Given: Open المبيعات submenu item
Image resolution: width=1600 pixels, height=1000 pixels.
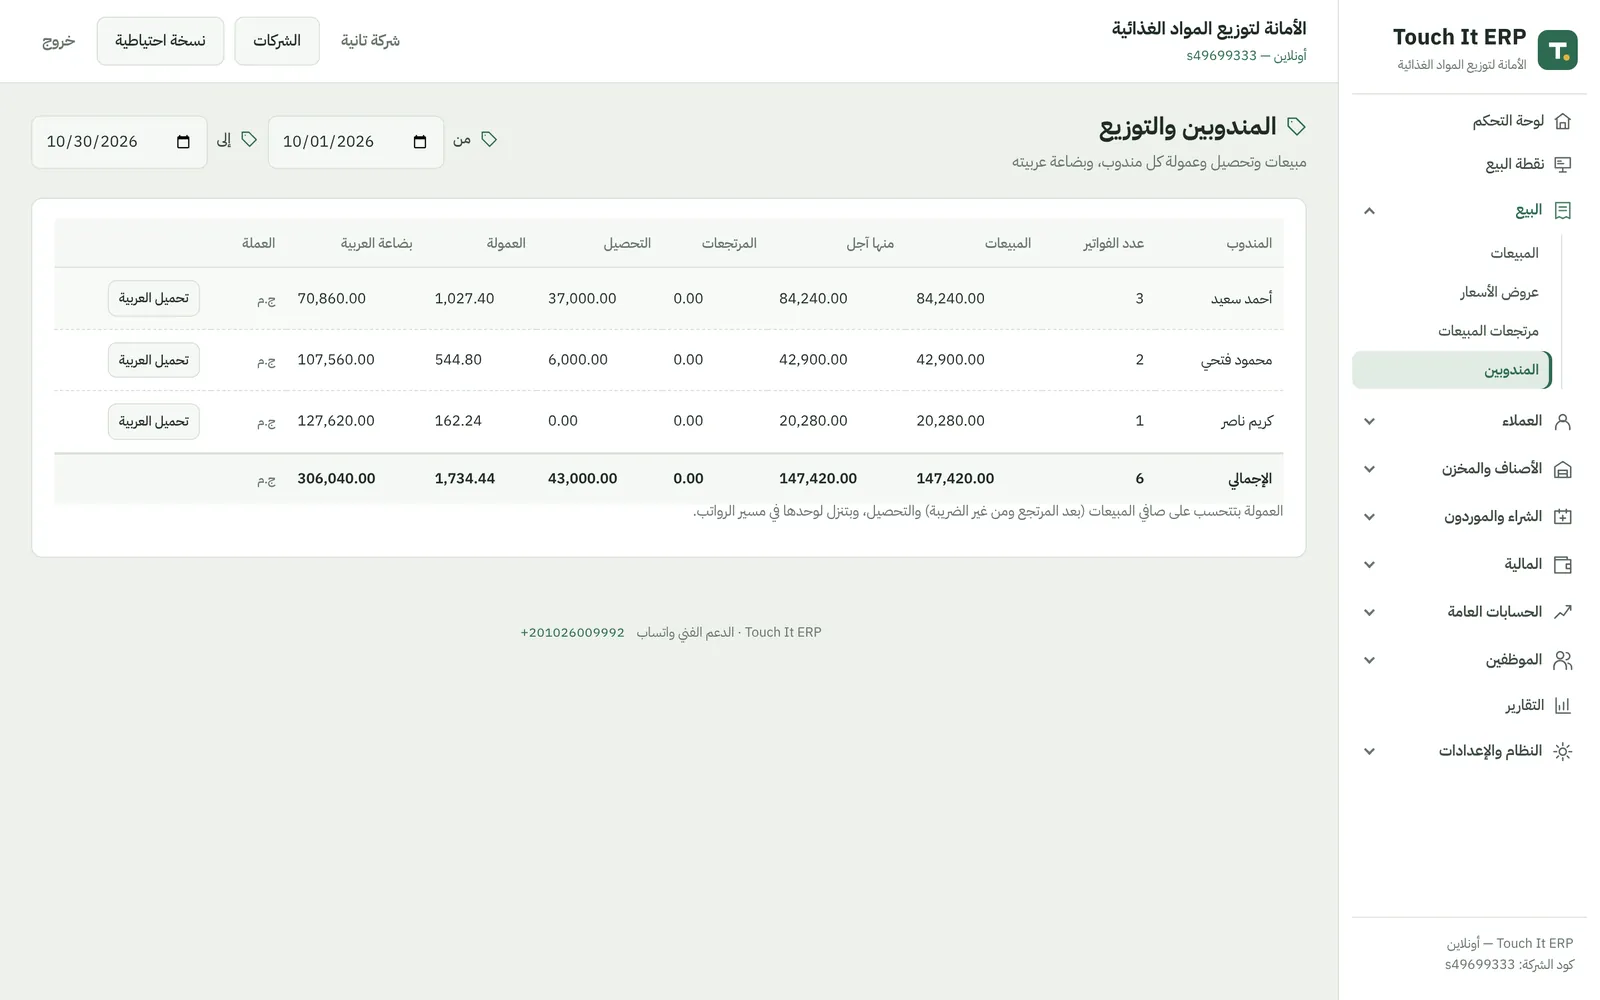Looking at the screenshot, I should point(1514,253).
